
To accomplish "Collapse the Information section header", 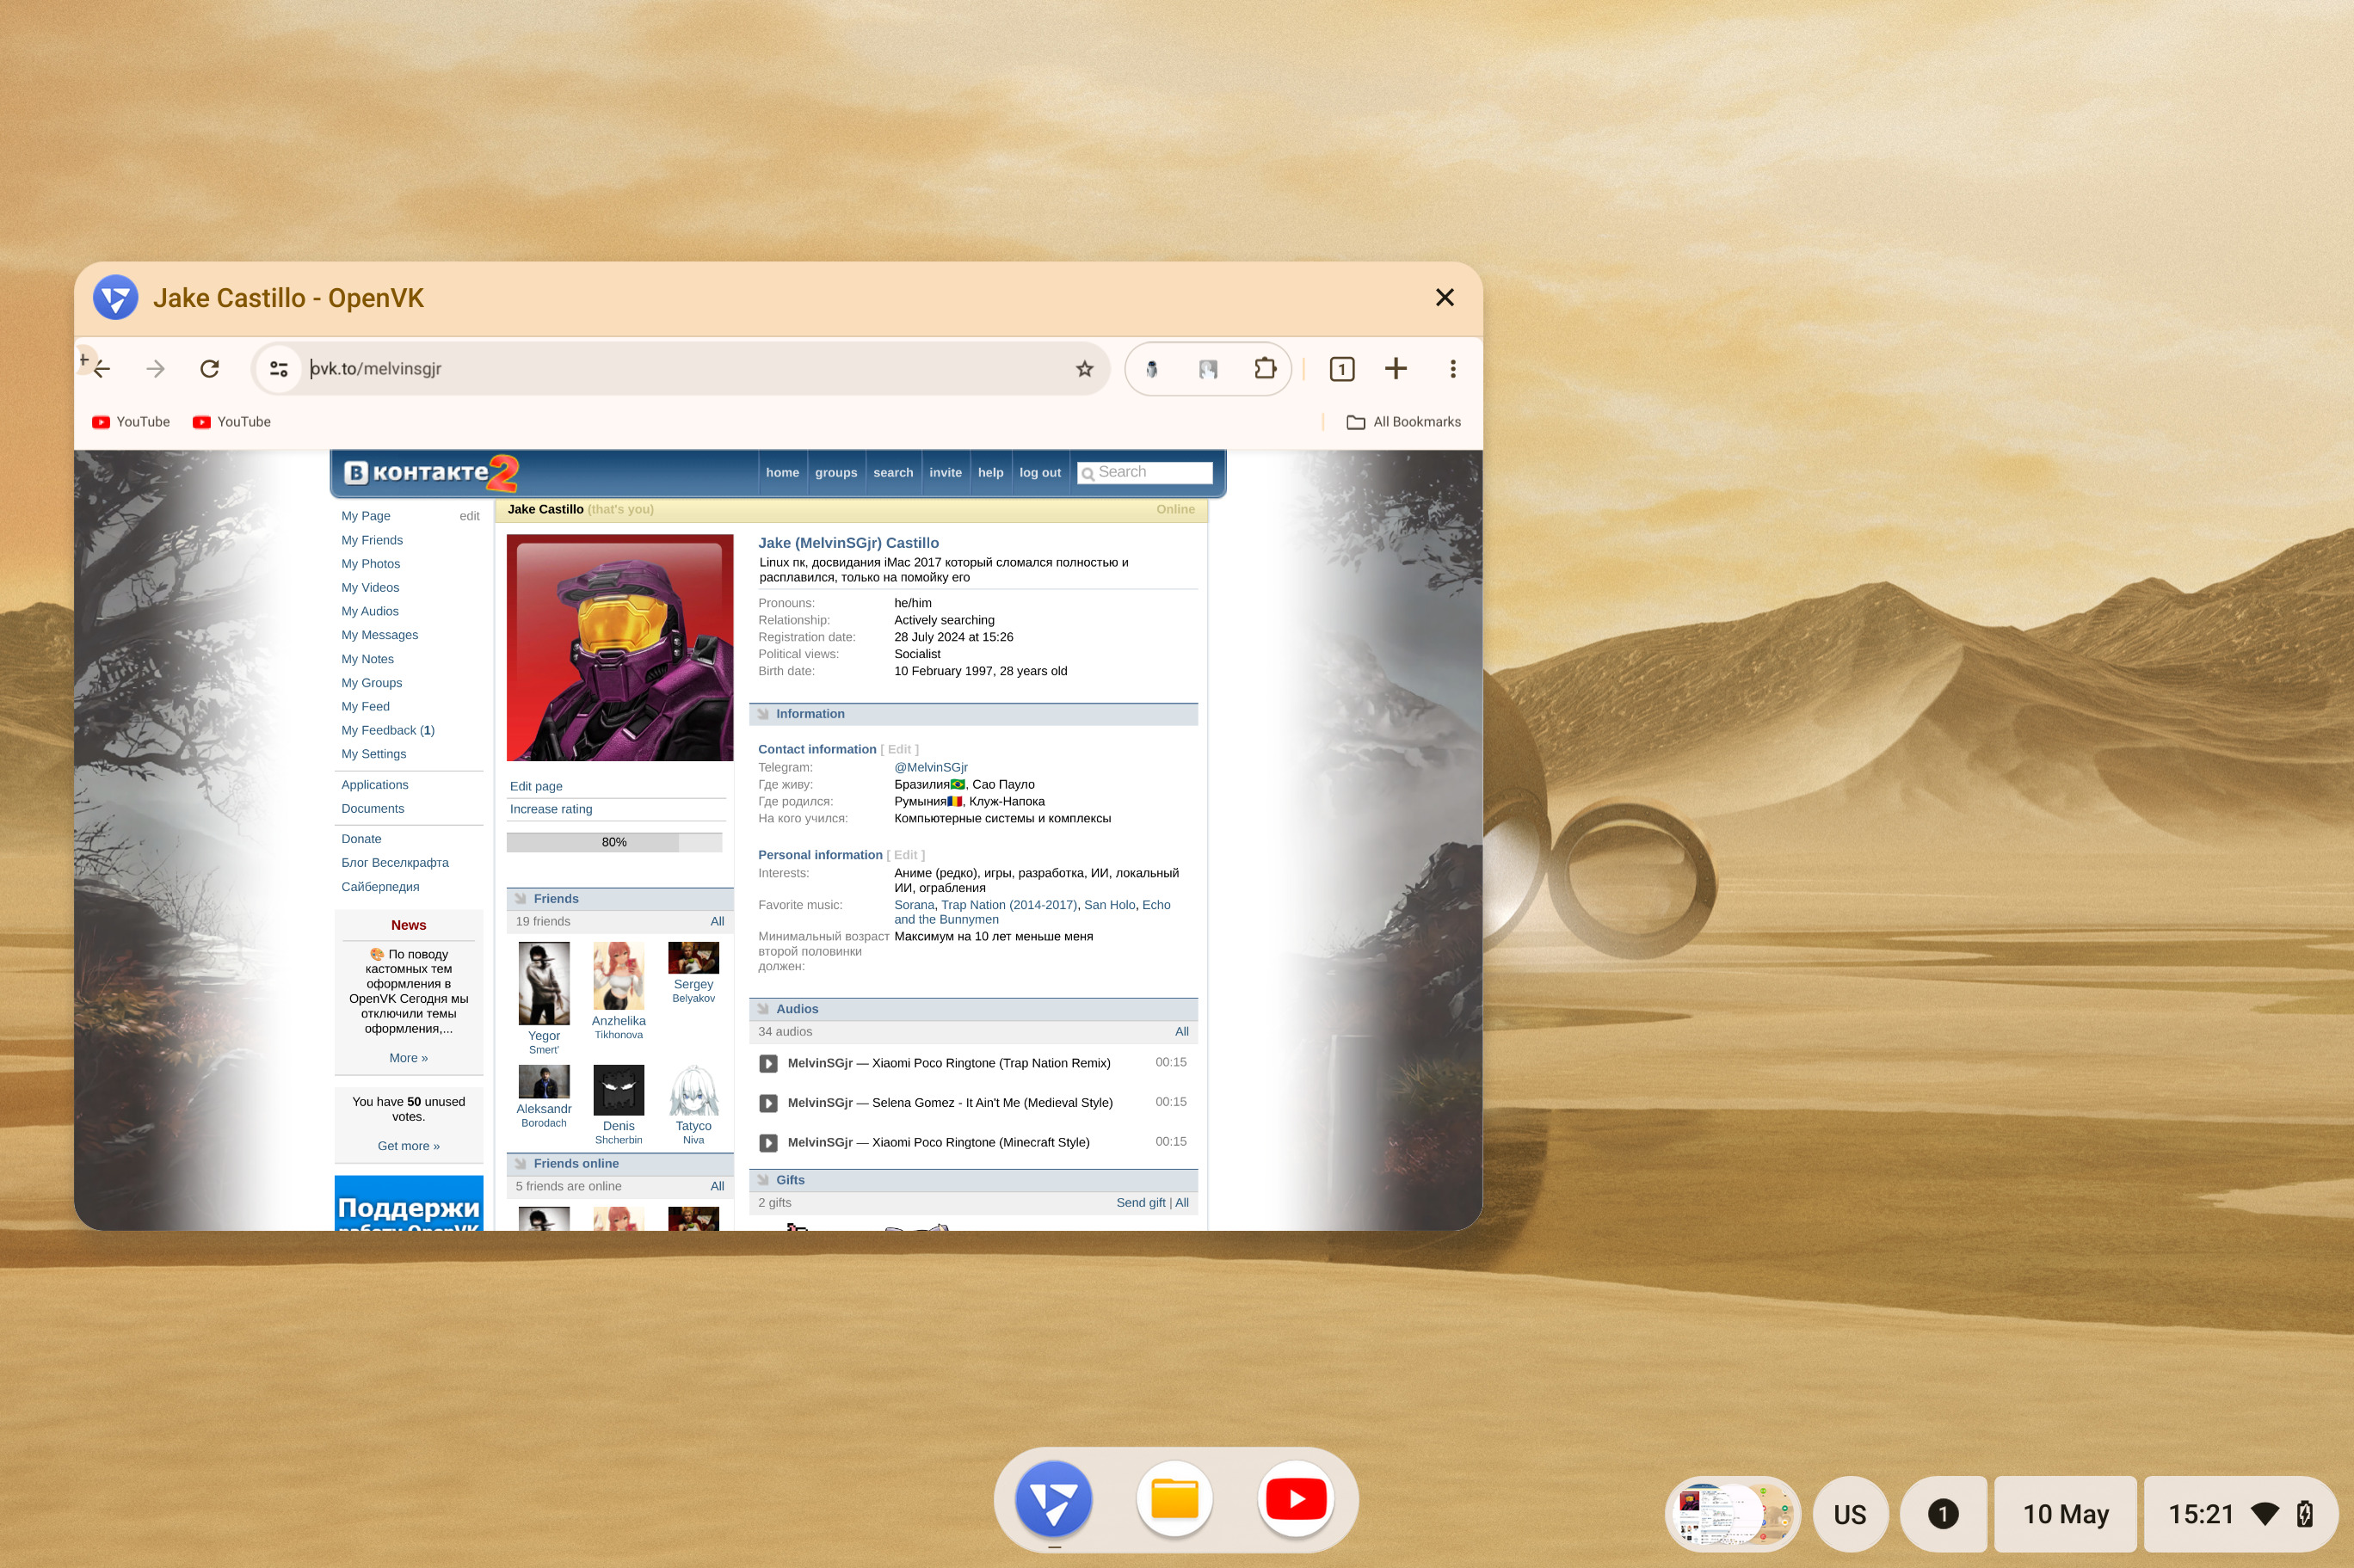I will [809, 714].
